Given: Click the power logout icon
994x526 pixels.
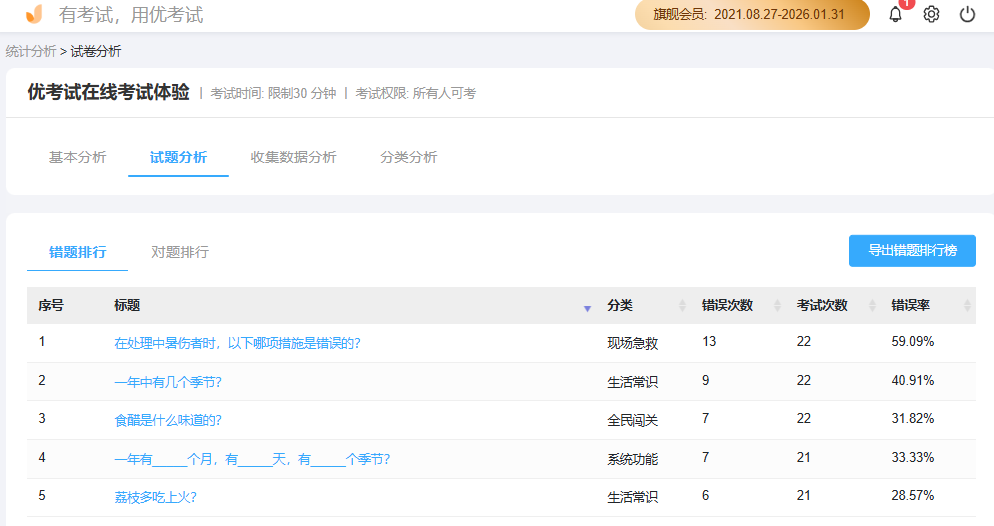Looking at the screenshot, I should [967, 14].
